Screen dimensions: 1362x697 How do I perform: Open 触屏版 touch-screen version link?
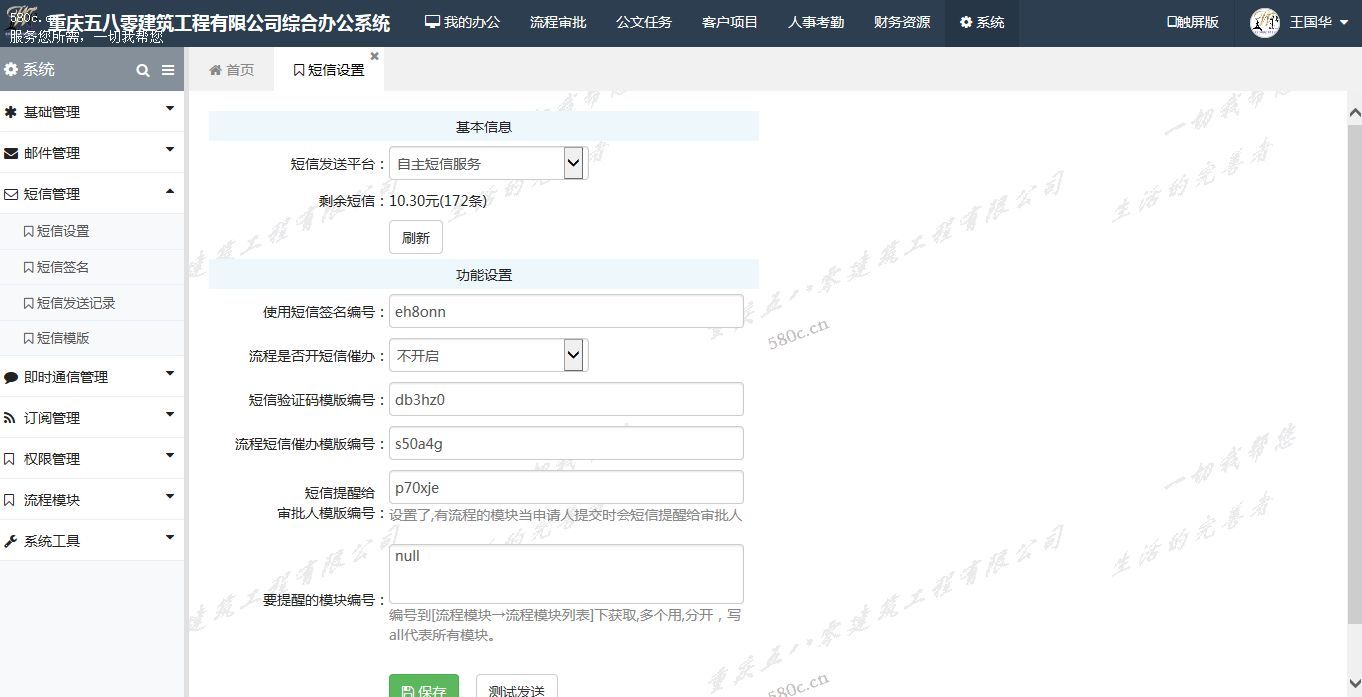pyautogui.click(x=1192, y=22)
